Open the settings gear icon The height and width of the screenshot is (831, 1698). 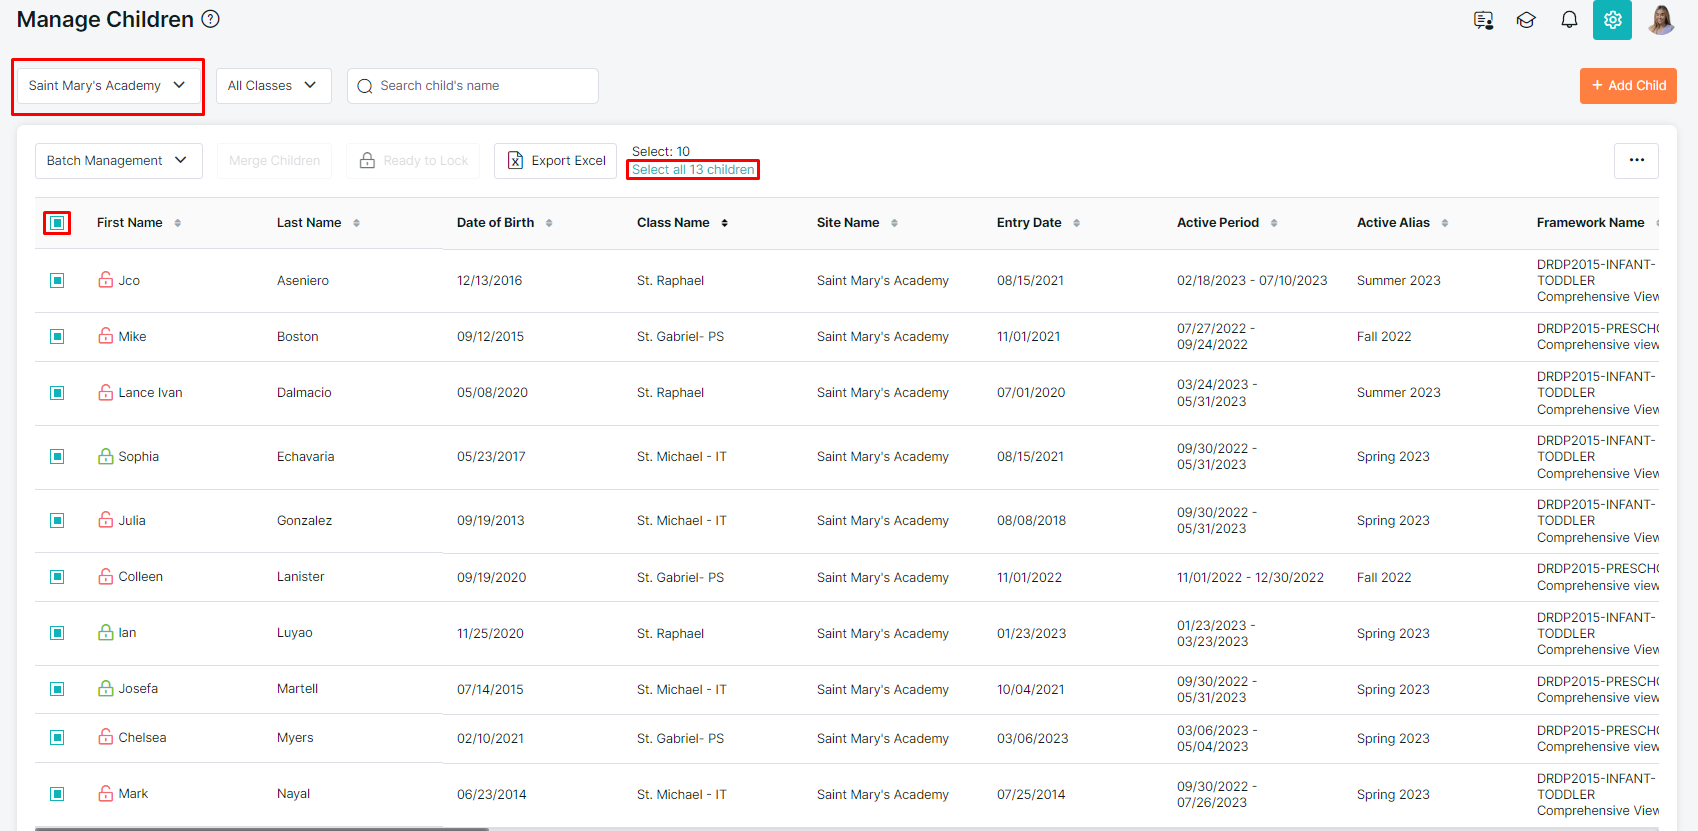[x=1612, y=20]
